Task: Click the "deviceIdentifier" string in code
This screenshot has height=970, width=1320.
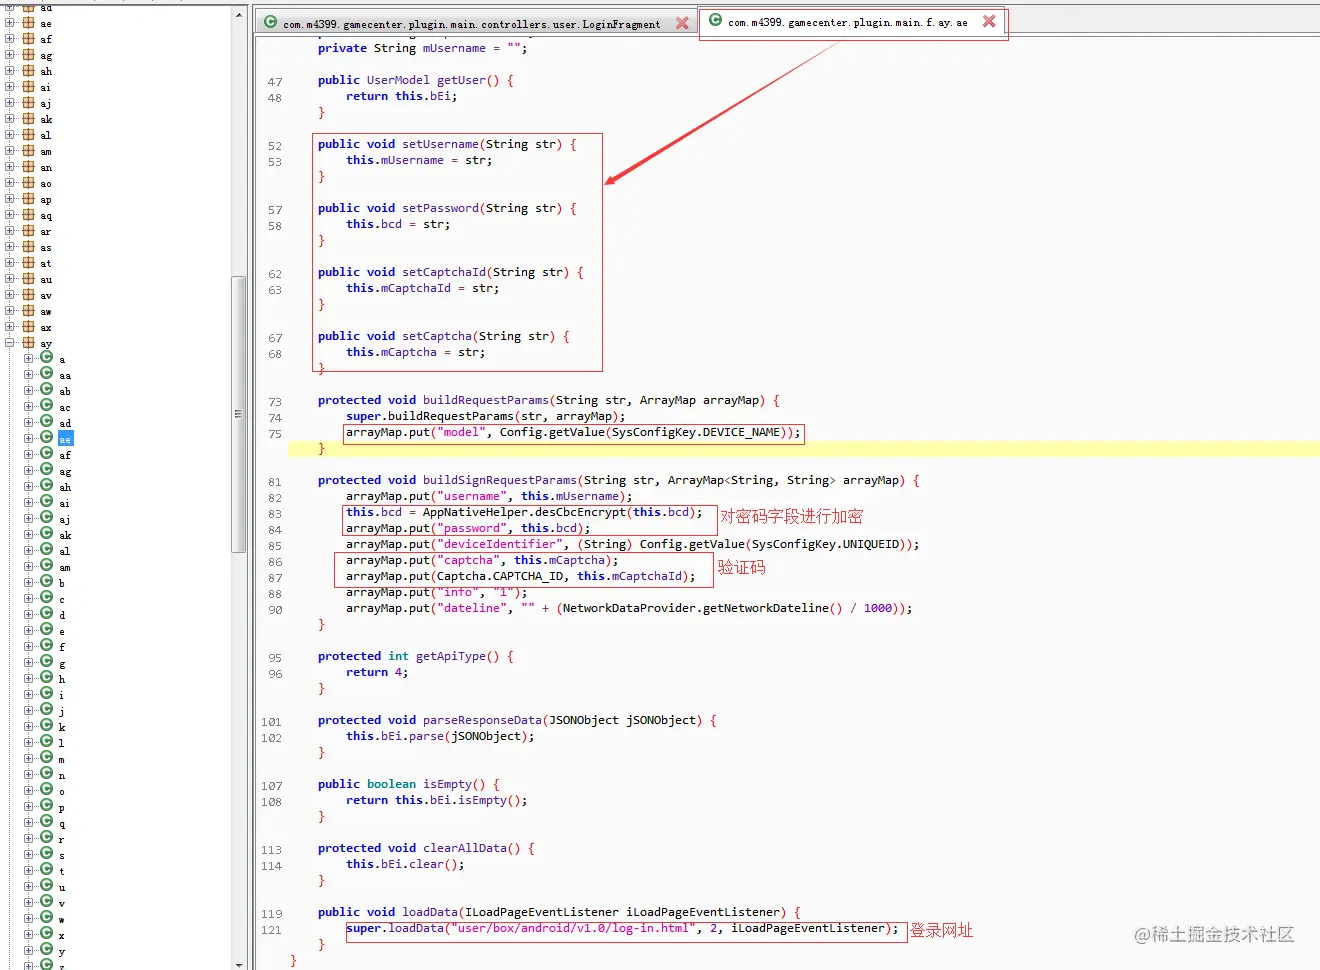Action: (503, 544)
